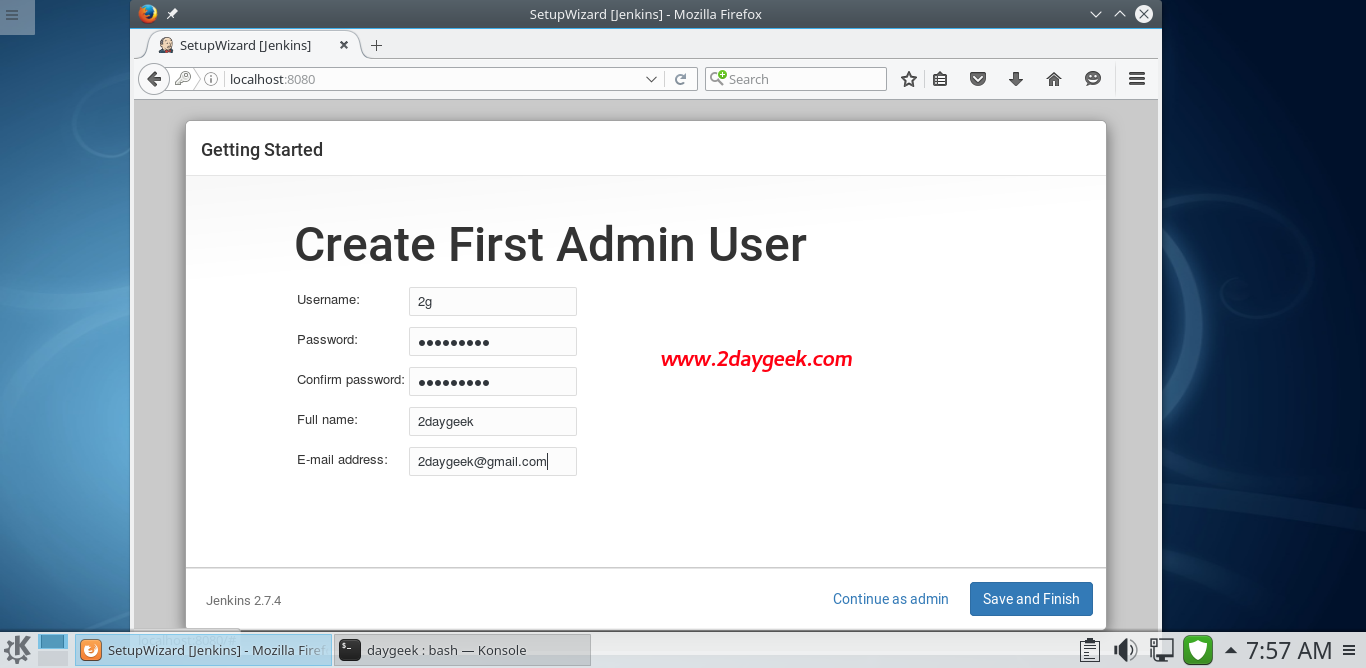
Task: Open a new tab with plus button
Action: (x=376, y=45)
